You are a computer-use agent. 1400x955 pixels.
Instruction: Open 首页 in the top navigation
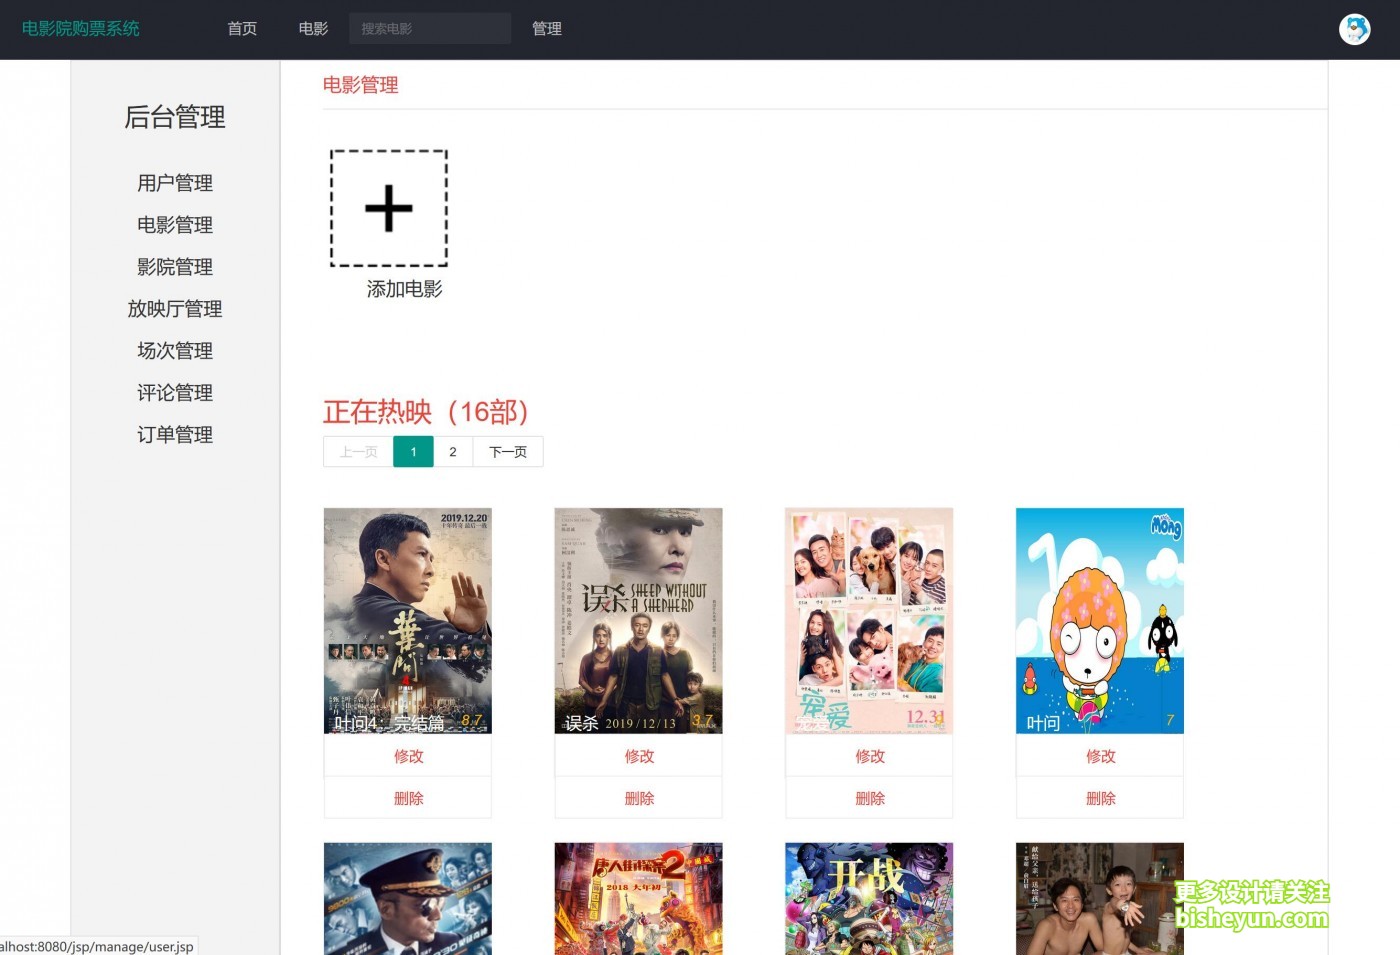242,29
